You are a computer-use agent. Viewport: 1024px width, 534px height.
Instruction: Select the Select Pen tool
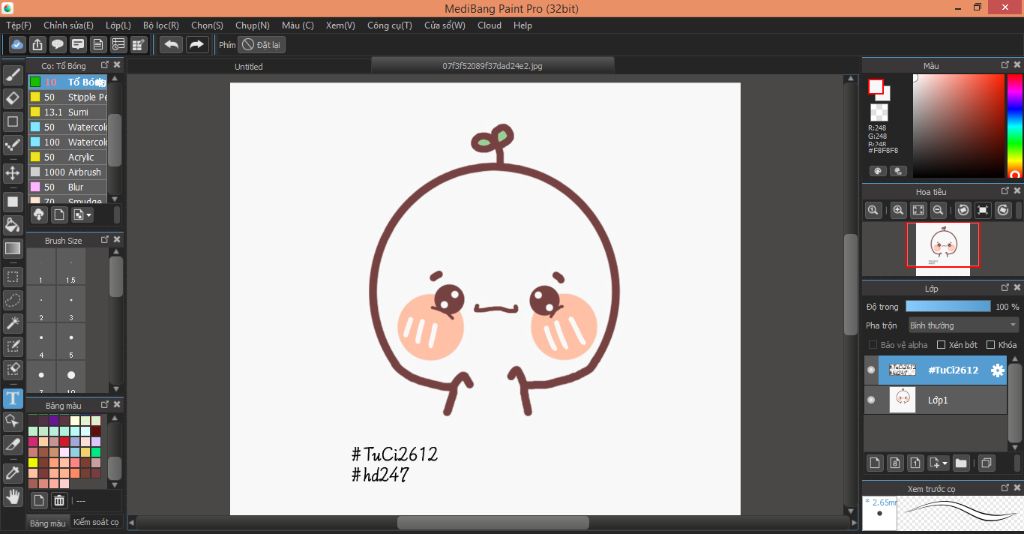[12, 346]
